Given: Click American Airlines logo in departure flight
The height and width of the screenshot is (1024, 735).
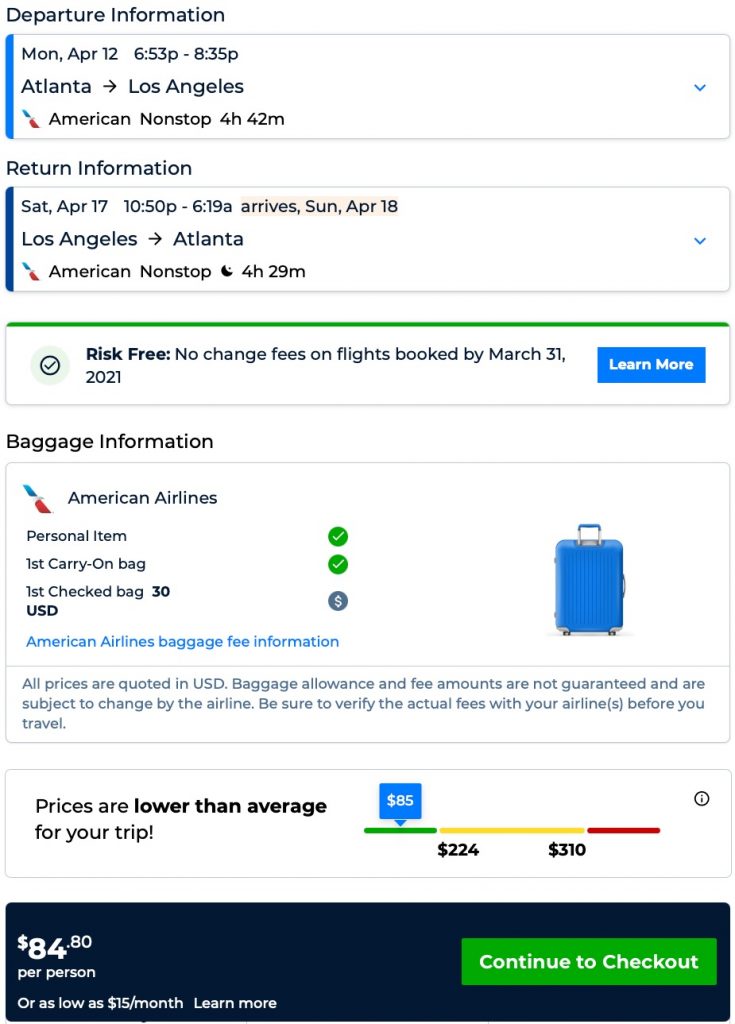Looking at the screenshot, I should click(x=31, y=119).
